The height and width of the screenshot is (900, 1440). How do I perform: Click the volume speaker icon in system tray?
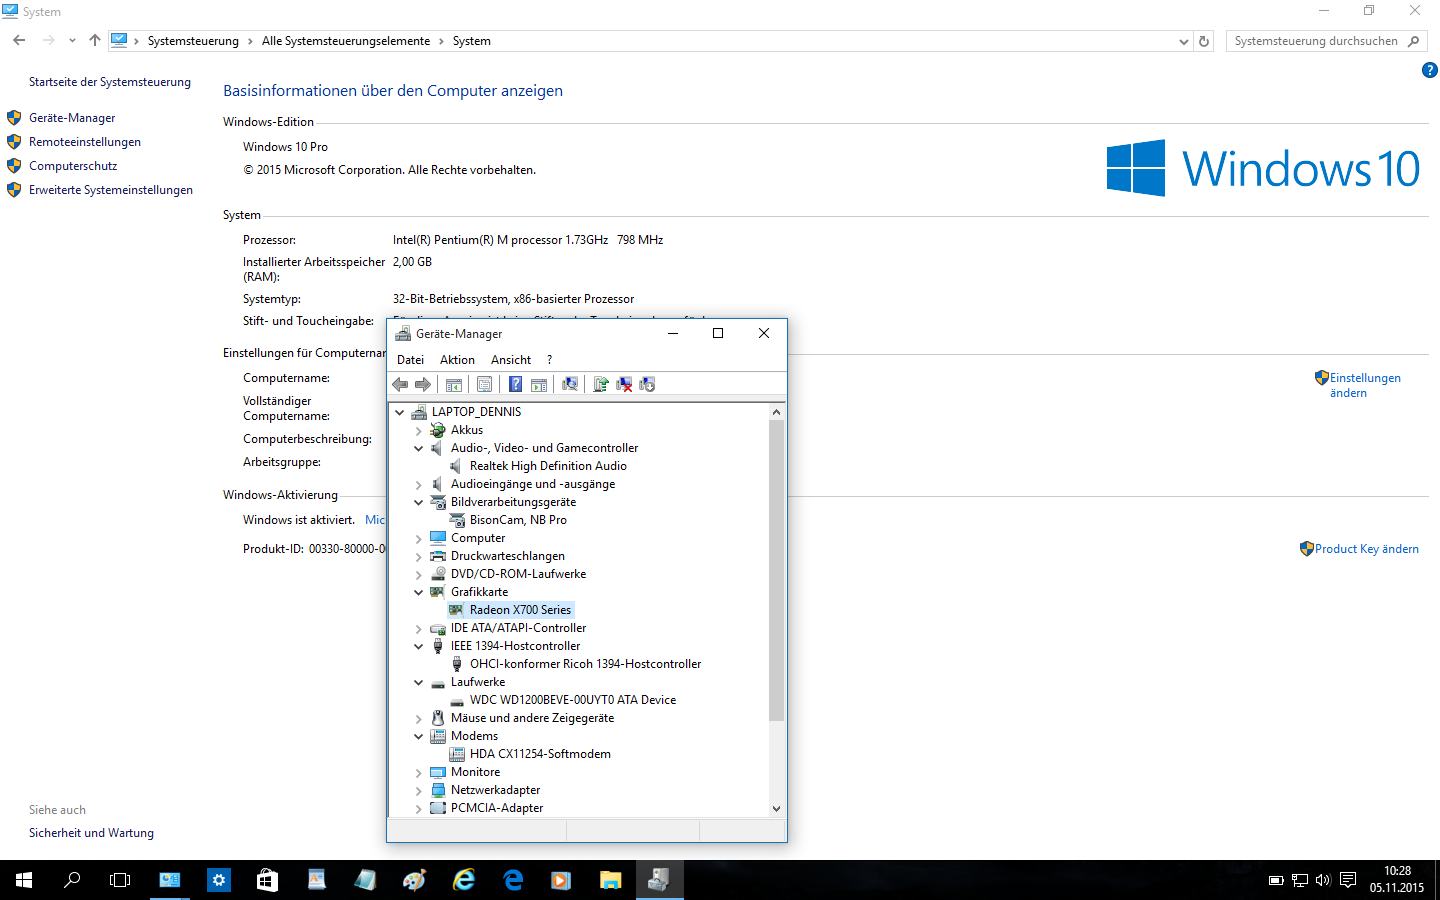pos(1323,880)
